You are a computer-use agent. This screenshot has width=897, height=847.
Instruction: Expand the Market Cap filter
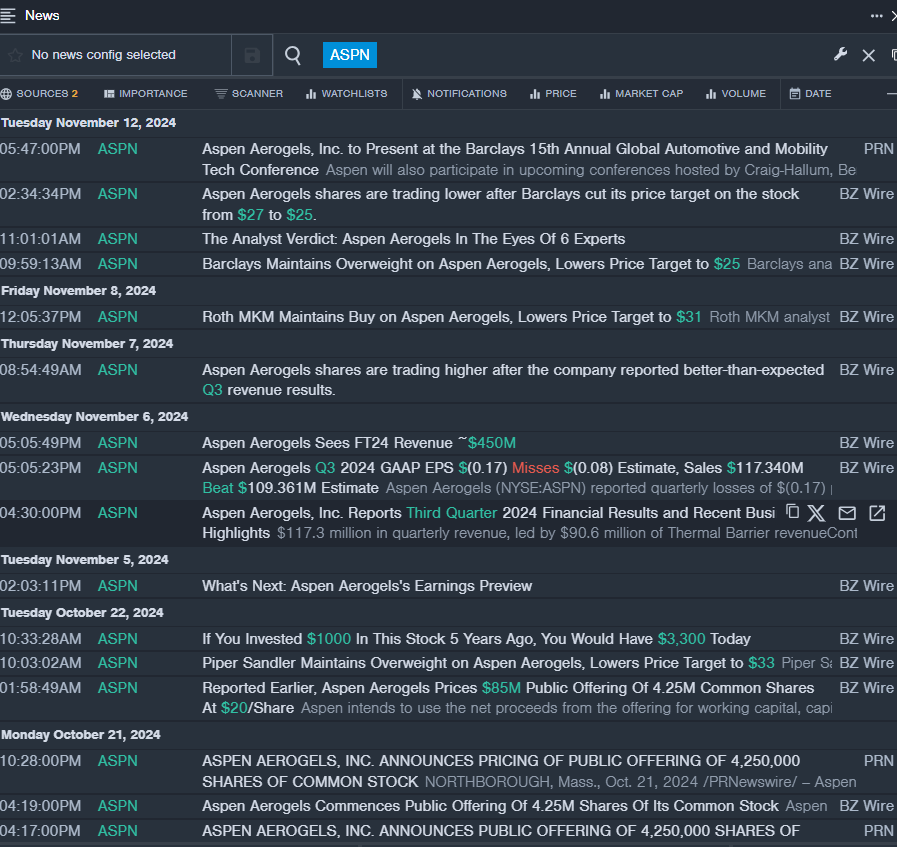(x=641, y=93)
